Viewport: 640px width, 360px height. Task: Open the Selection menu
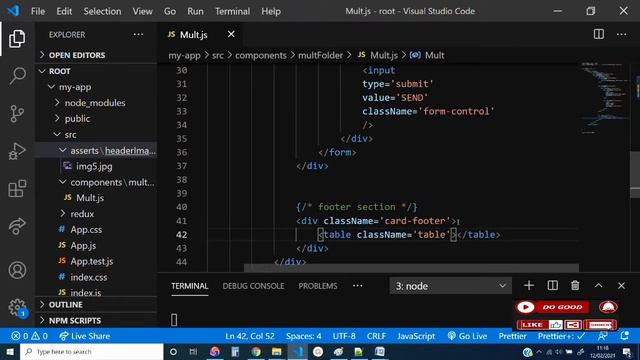coord(102,11)
